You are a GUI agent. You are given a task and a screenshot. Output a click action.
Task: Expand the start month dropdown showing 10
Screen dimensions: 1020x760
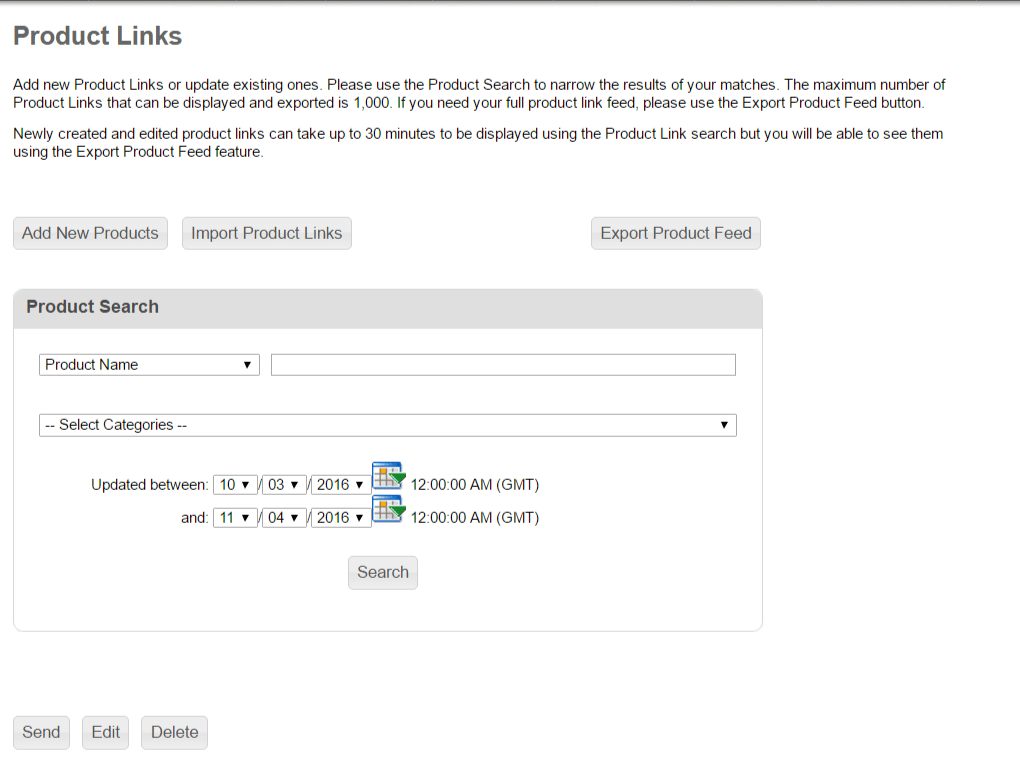[x=235, y=485]
